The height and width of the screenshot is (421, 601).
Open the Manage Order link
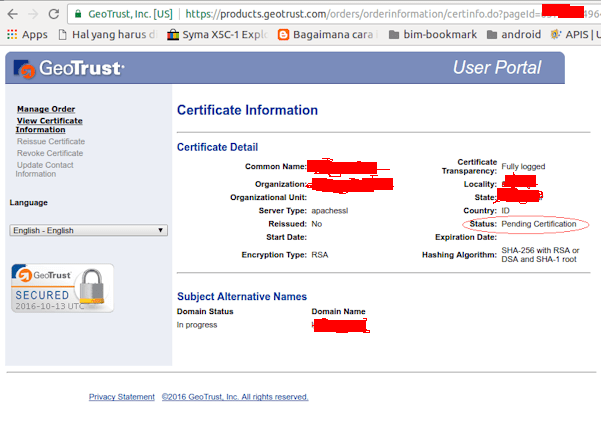(x=46, y=109)
